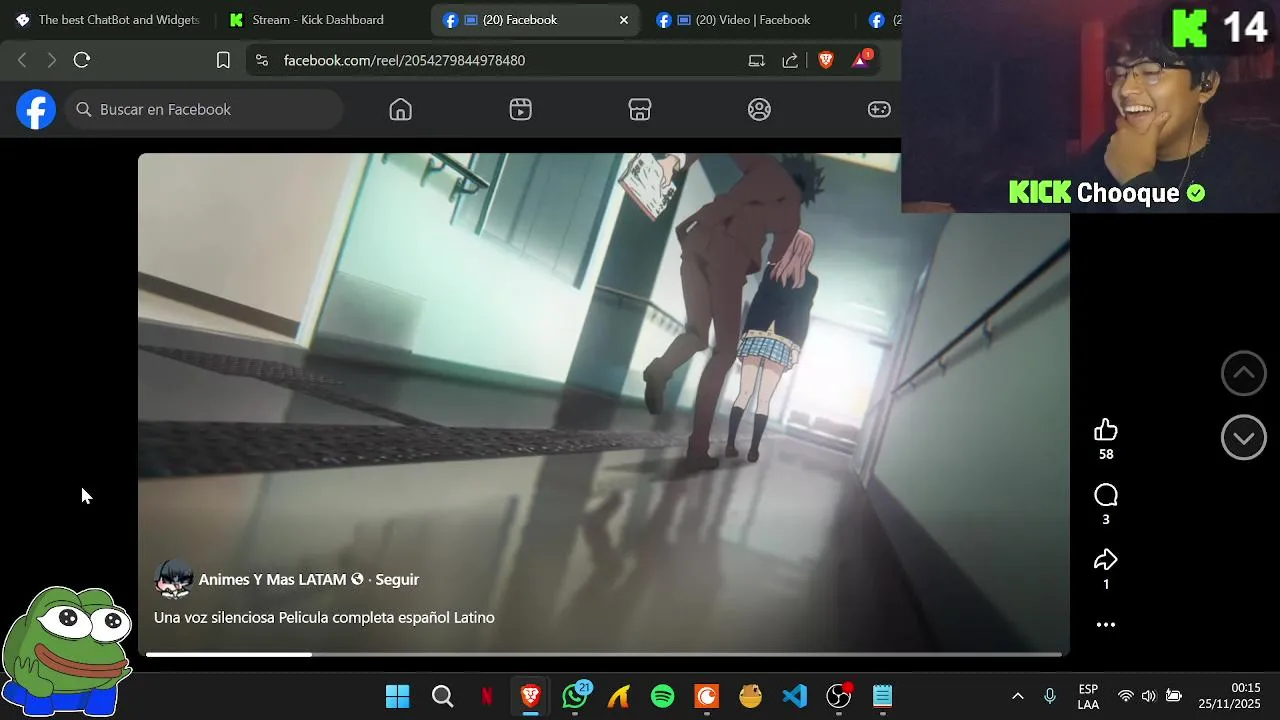Open battery status tray icon
This screenshot has width=1280, height=720.
[x=1174, y=696]
